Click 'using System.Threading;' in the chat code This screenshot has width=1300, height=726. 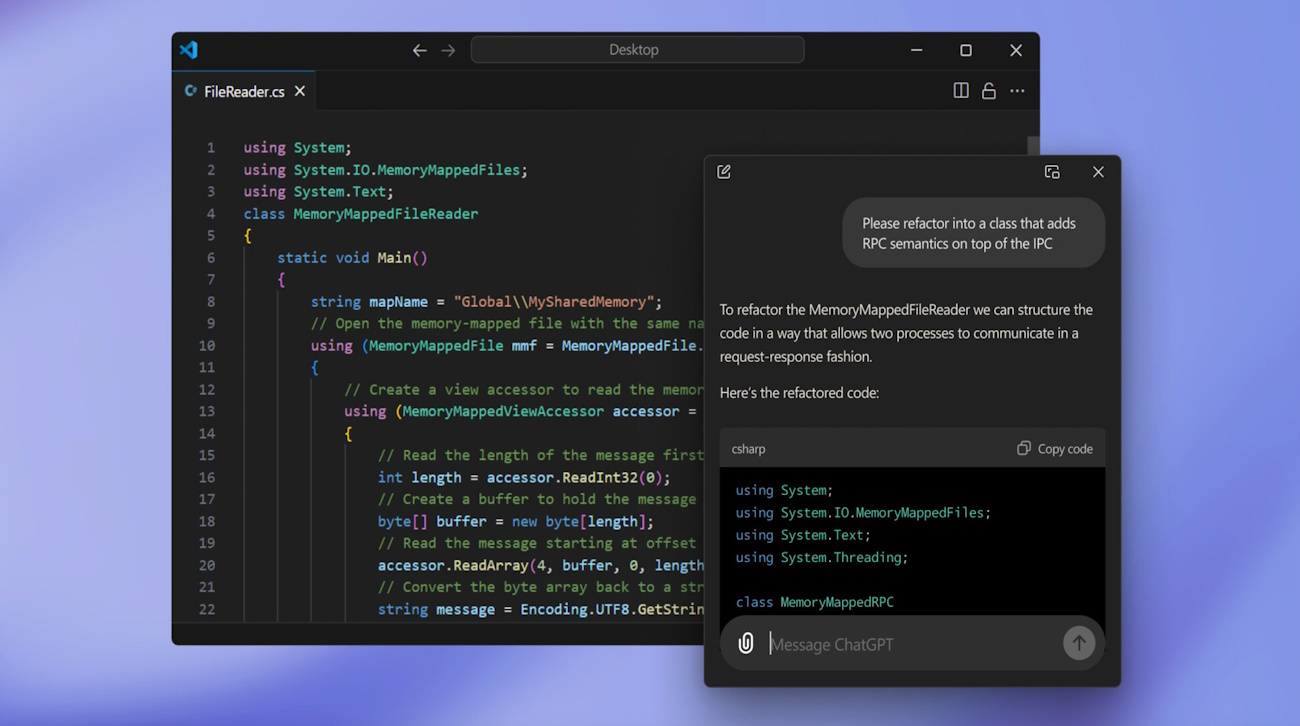(x=822, y=557)
